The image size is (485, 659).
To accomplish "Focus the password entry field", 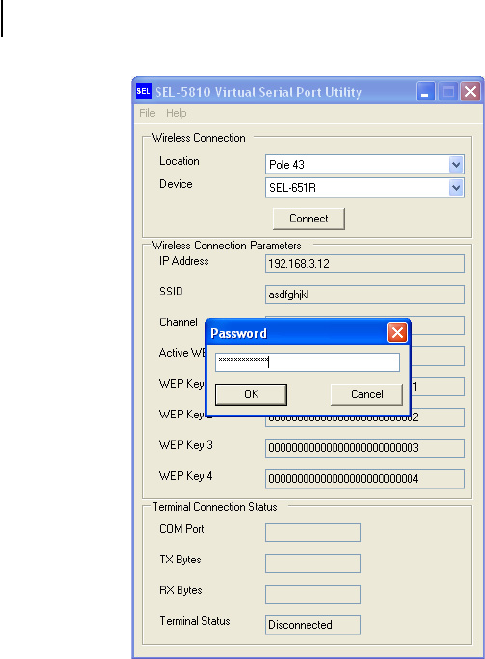I will coord(307,362).
